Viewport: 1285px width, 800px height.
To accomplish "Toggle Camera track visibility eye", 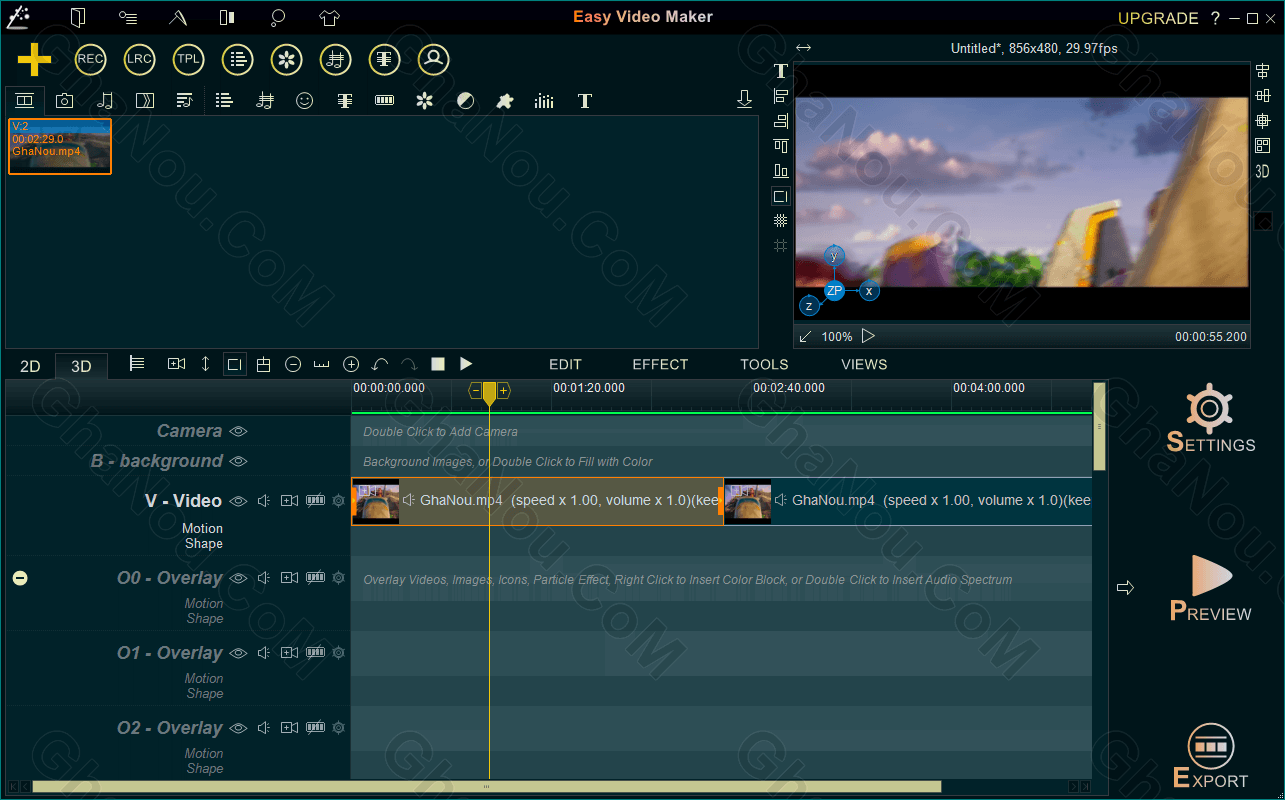I will 238,431.
